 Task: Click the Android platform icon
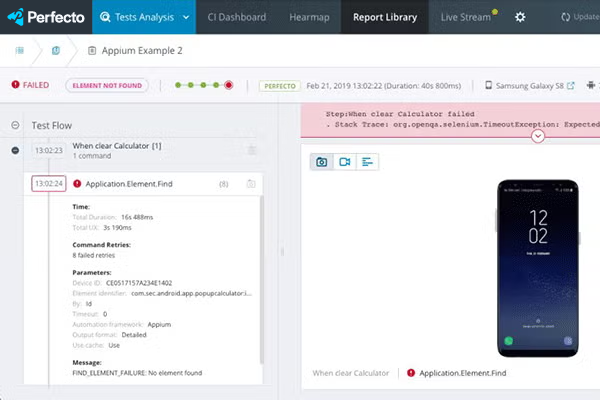point(591,85)
